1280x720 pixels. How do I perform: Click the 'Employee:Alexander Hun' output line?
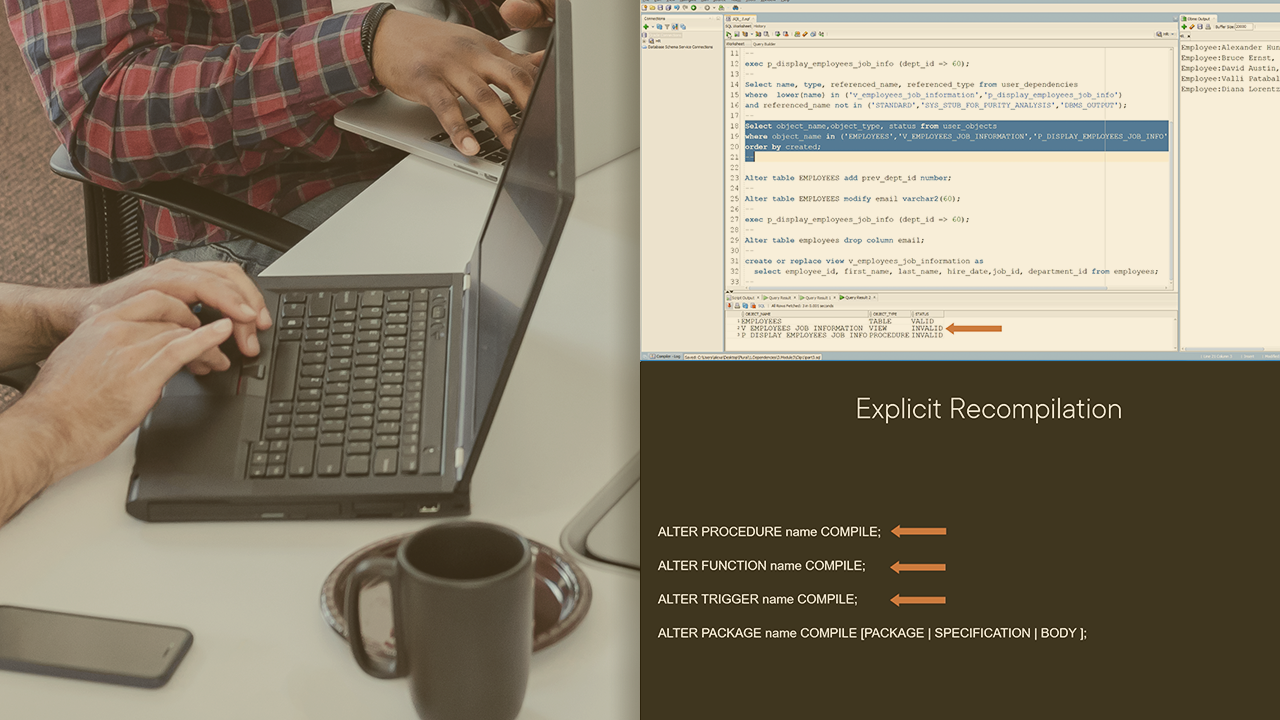coord(1230,47)
